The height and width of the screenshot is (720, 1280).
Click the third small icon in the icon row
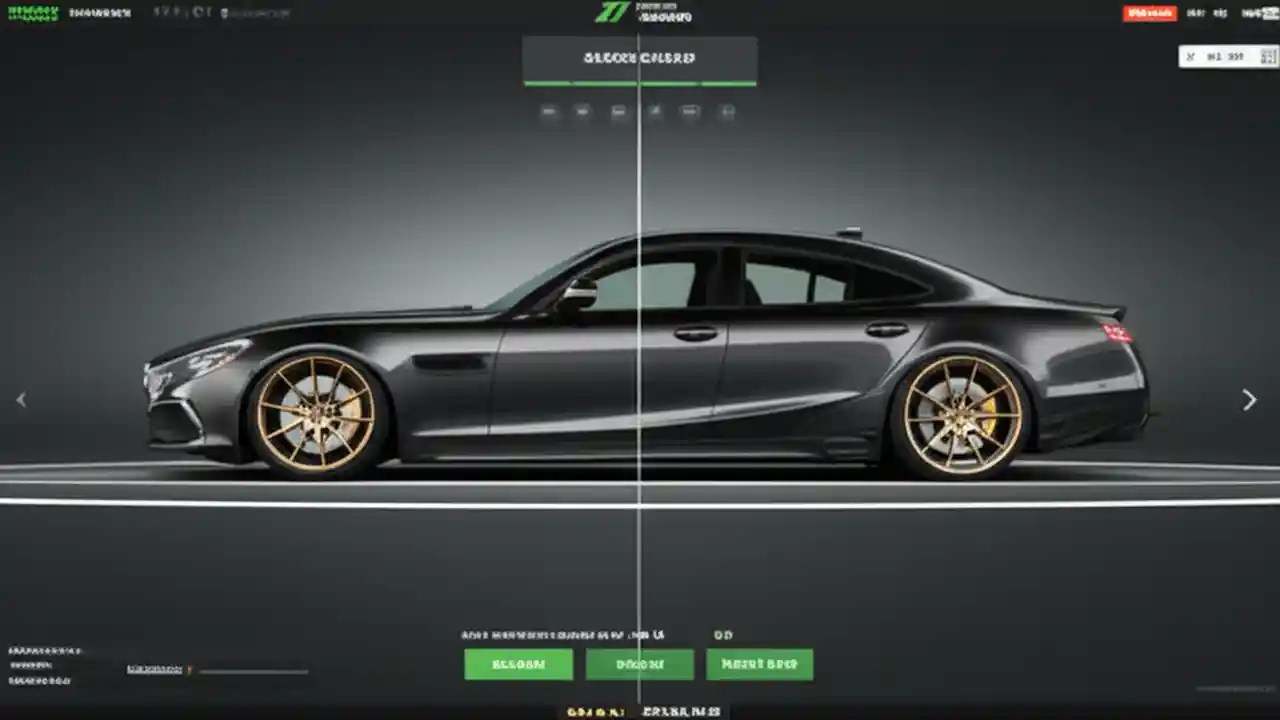[x=618, y=111]
